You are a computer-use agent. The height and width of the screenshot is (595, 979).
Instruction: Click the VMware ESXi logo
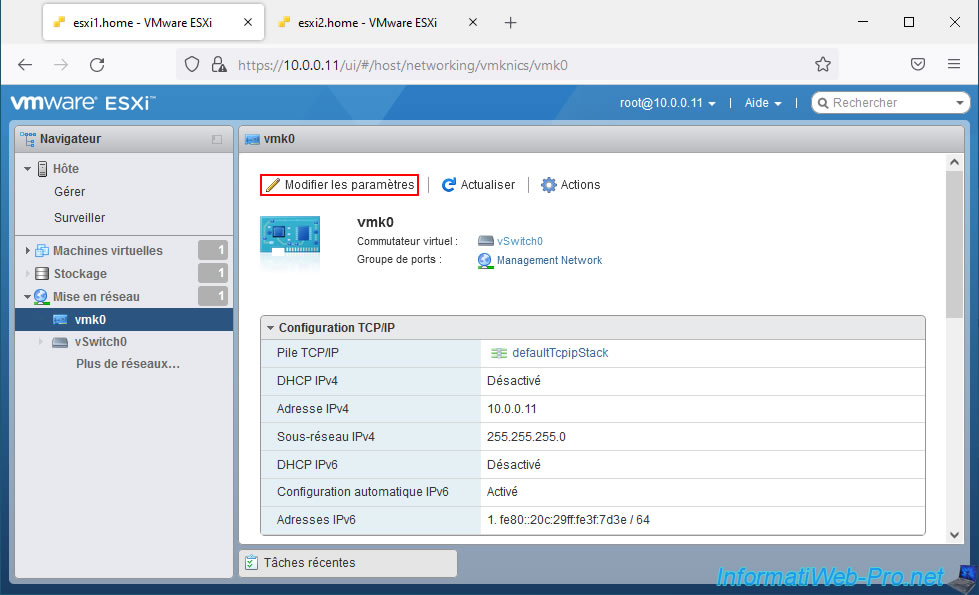click(83, 102)
